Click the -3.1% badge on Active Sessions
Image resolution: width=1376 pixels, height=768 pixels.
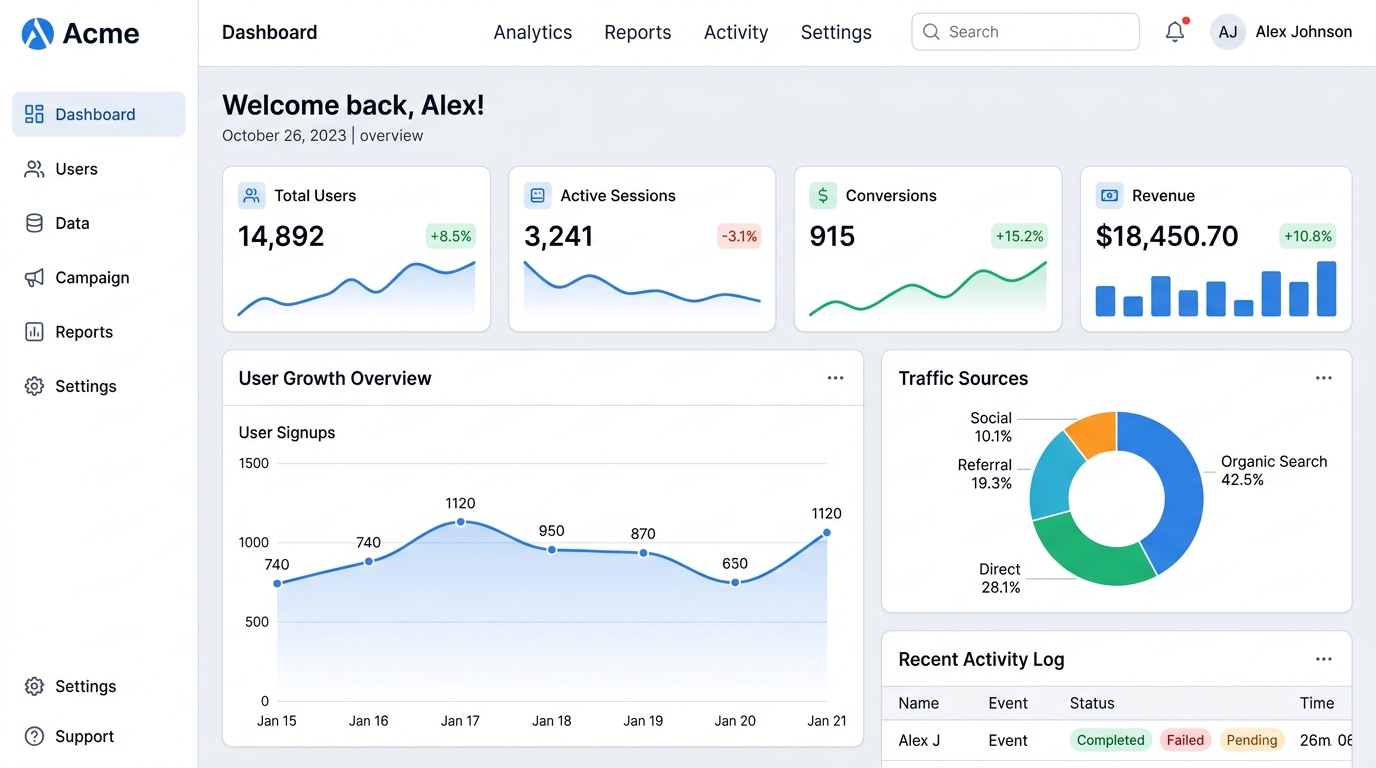point(739,236)
